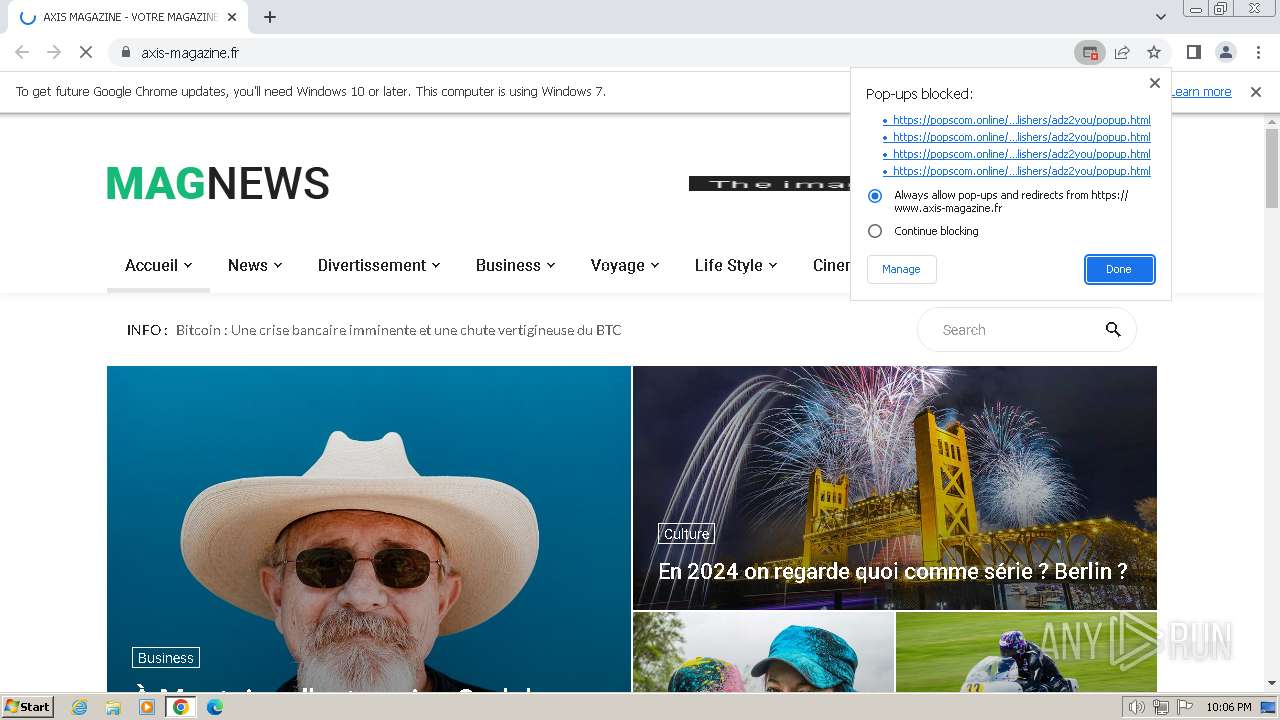This screenshot has width=1280, height=720.
Task: Click the volume icon in system tray
Action: coord(1136,707)
